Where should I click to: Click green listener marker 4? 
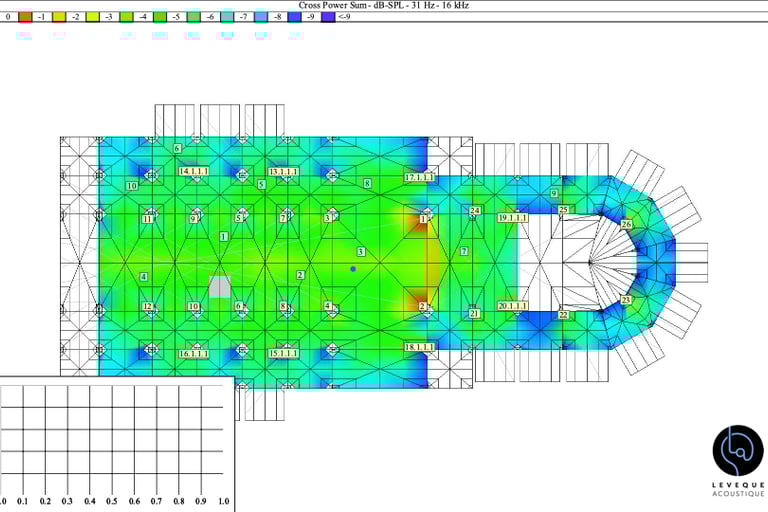tap(144, 277)
